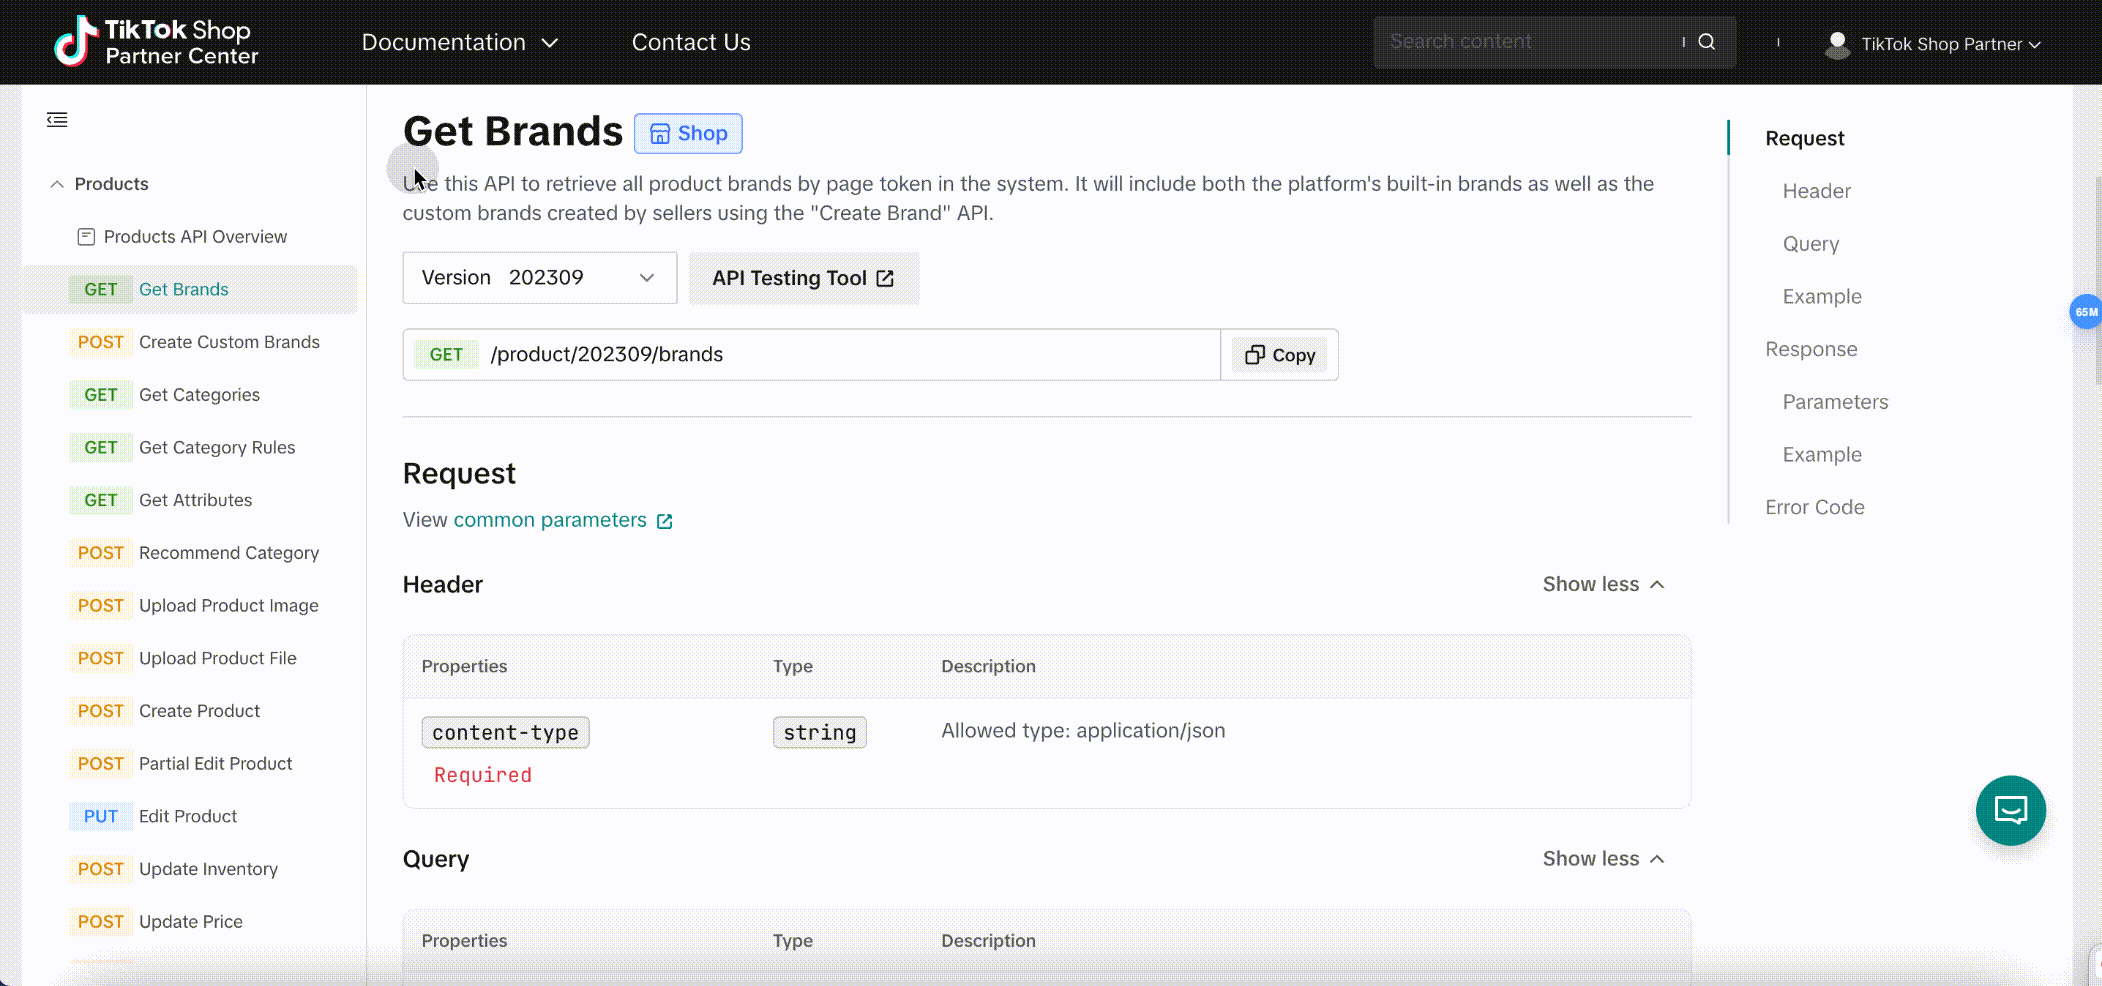This screenshot has width=2102, height=986.
Task: Click the blue 65M floating badge
Action: pos(2085,312)
